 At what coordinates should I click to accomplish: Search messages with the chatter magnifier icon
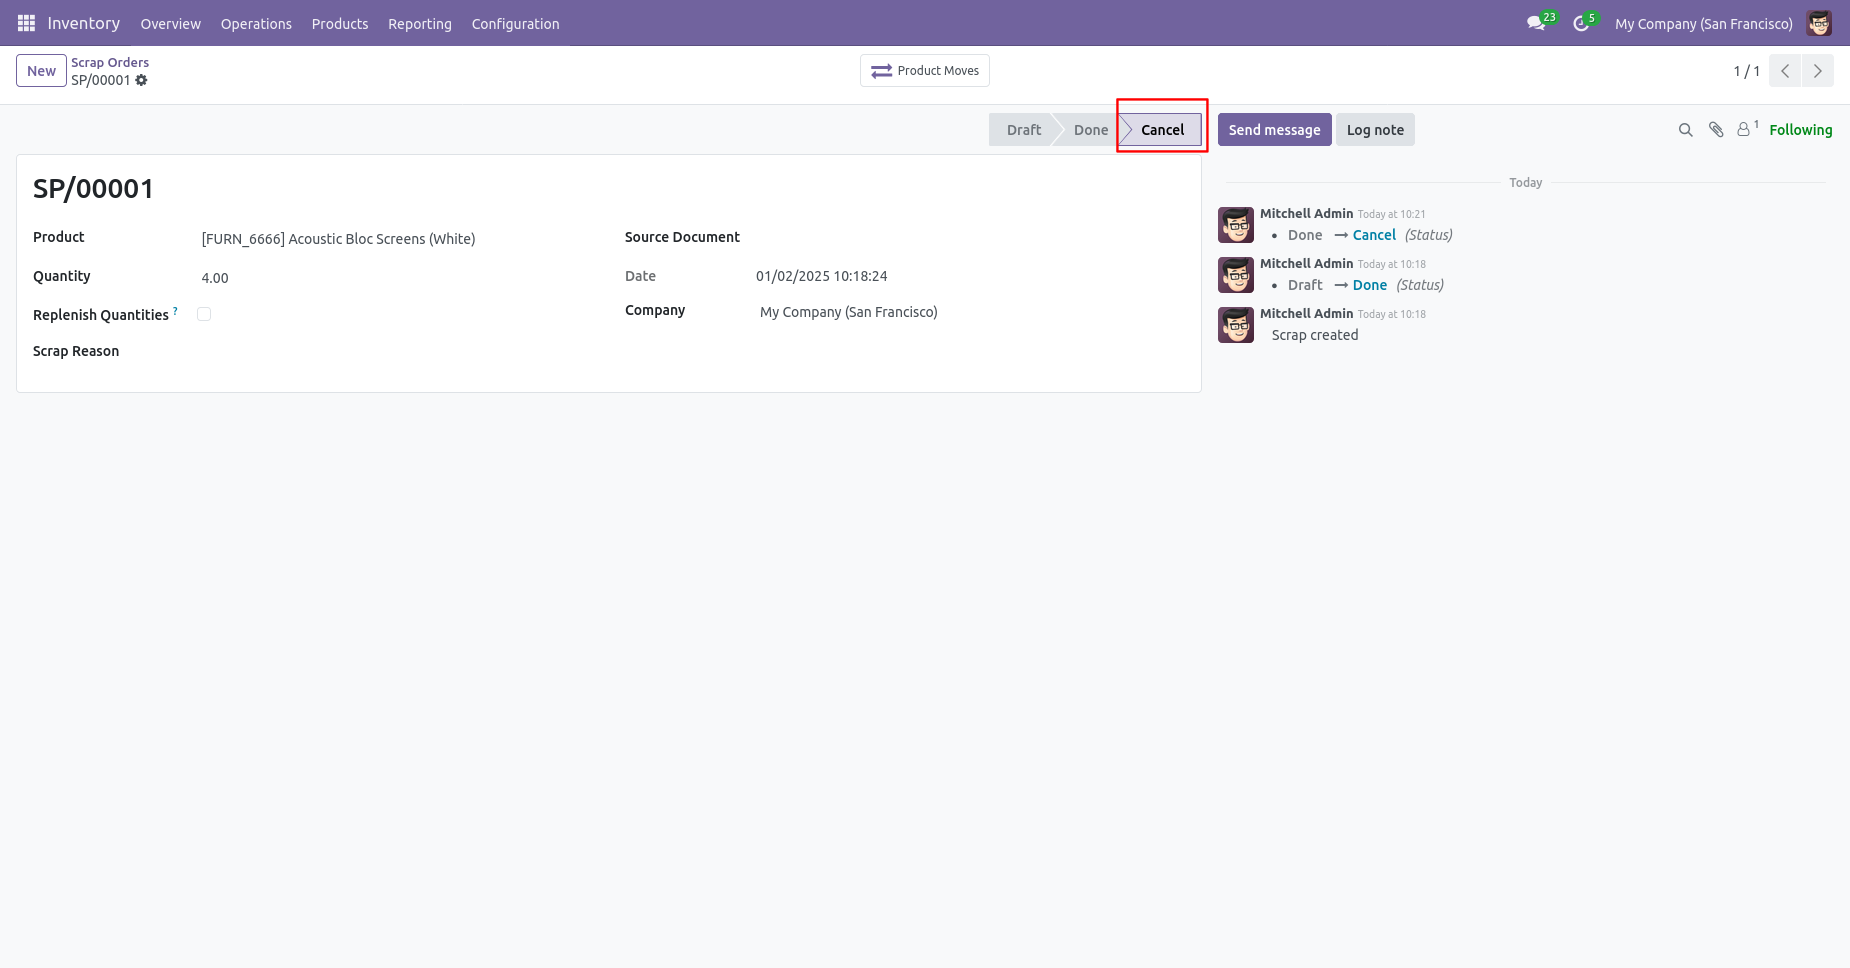pos(1685,130)
